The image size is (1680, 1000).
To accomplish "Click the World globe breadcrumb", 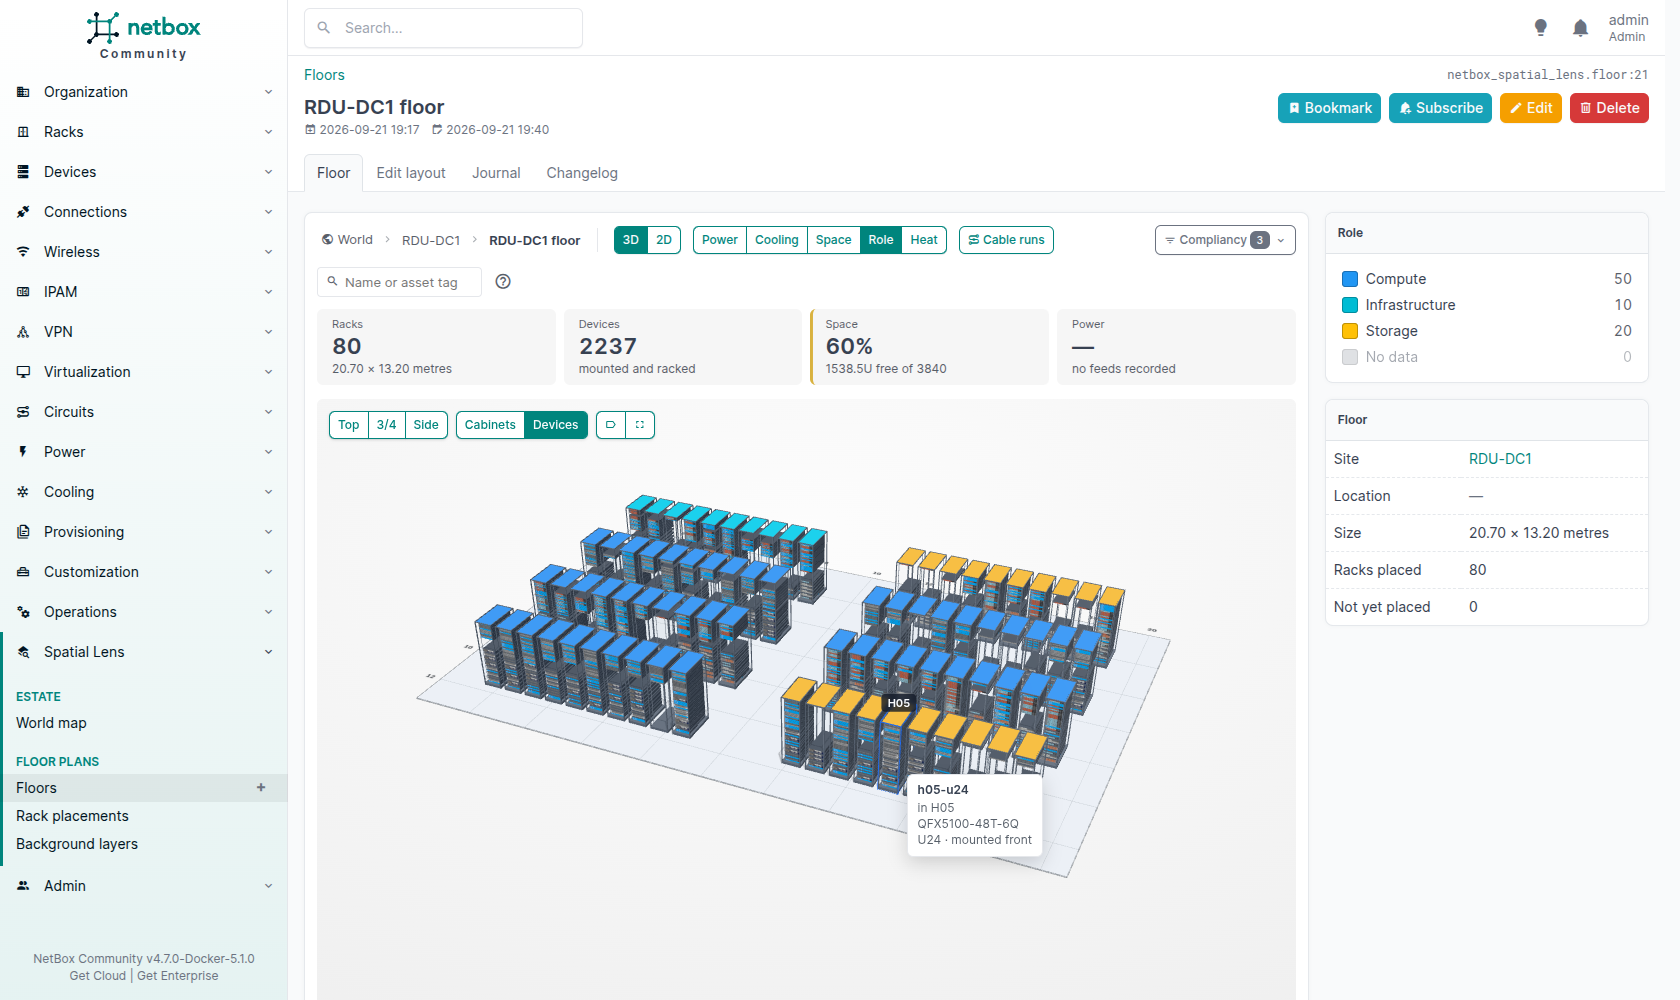I will pyautogui.click(x=347, y=240).
